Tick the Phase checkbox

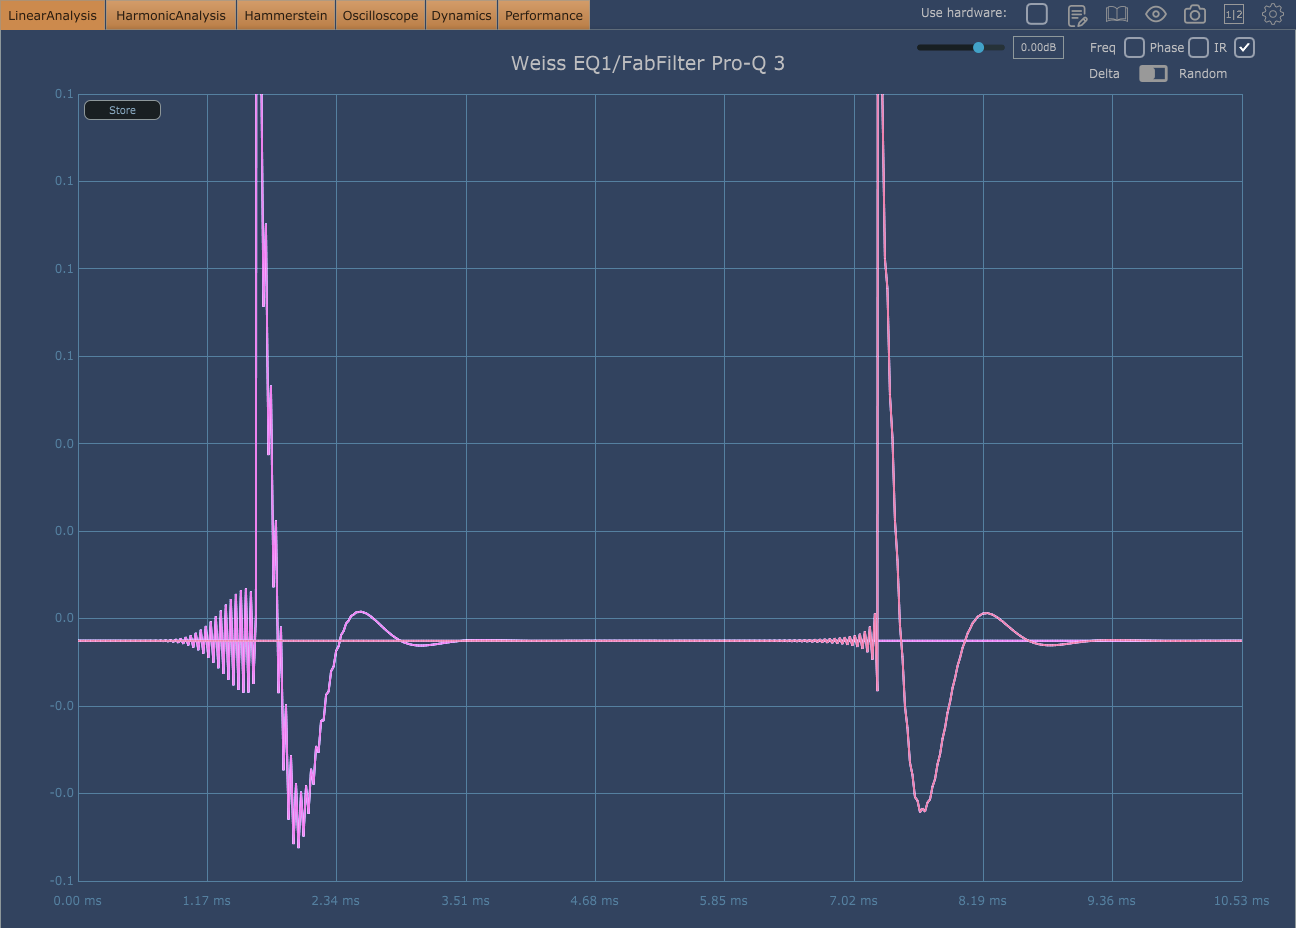(x=1198, y=47)
